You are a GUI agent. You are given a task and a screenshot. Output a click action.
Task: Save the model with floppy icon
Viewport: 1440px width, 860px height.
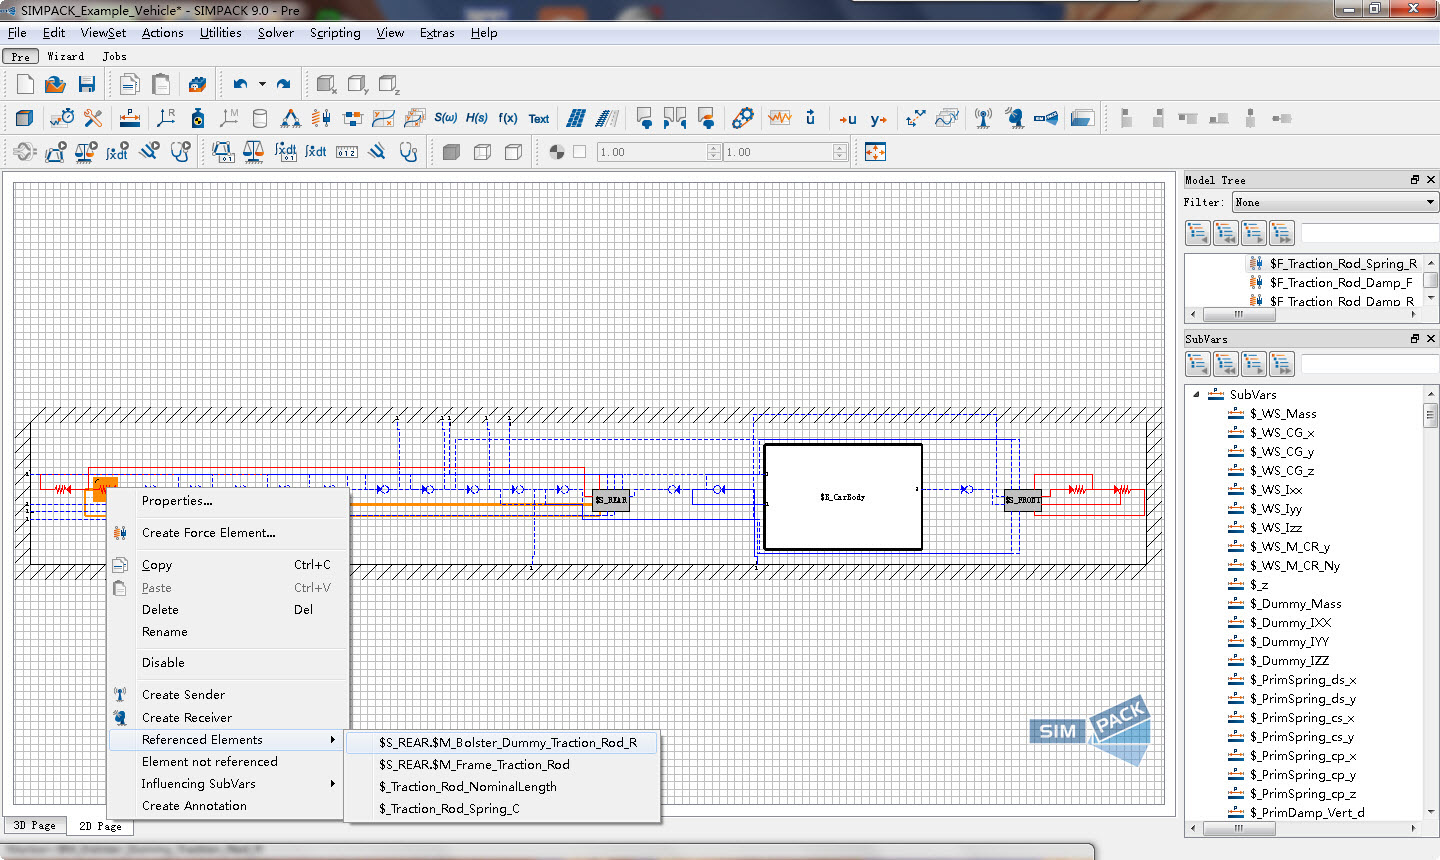click(x=87, y=85)
